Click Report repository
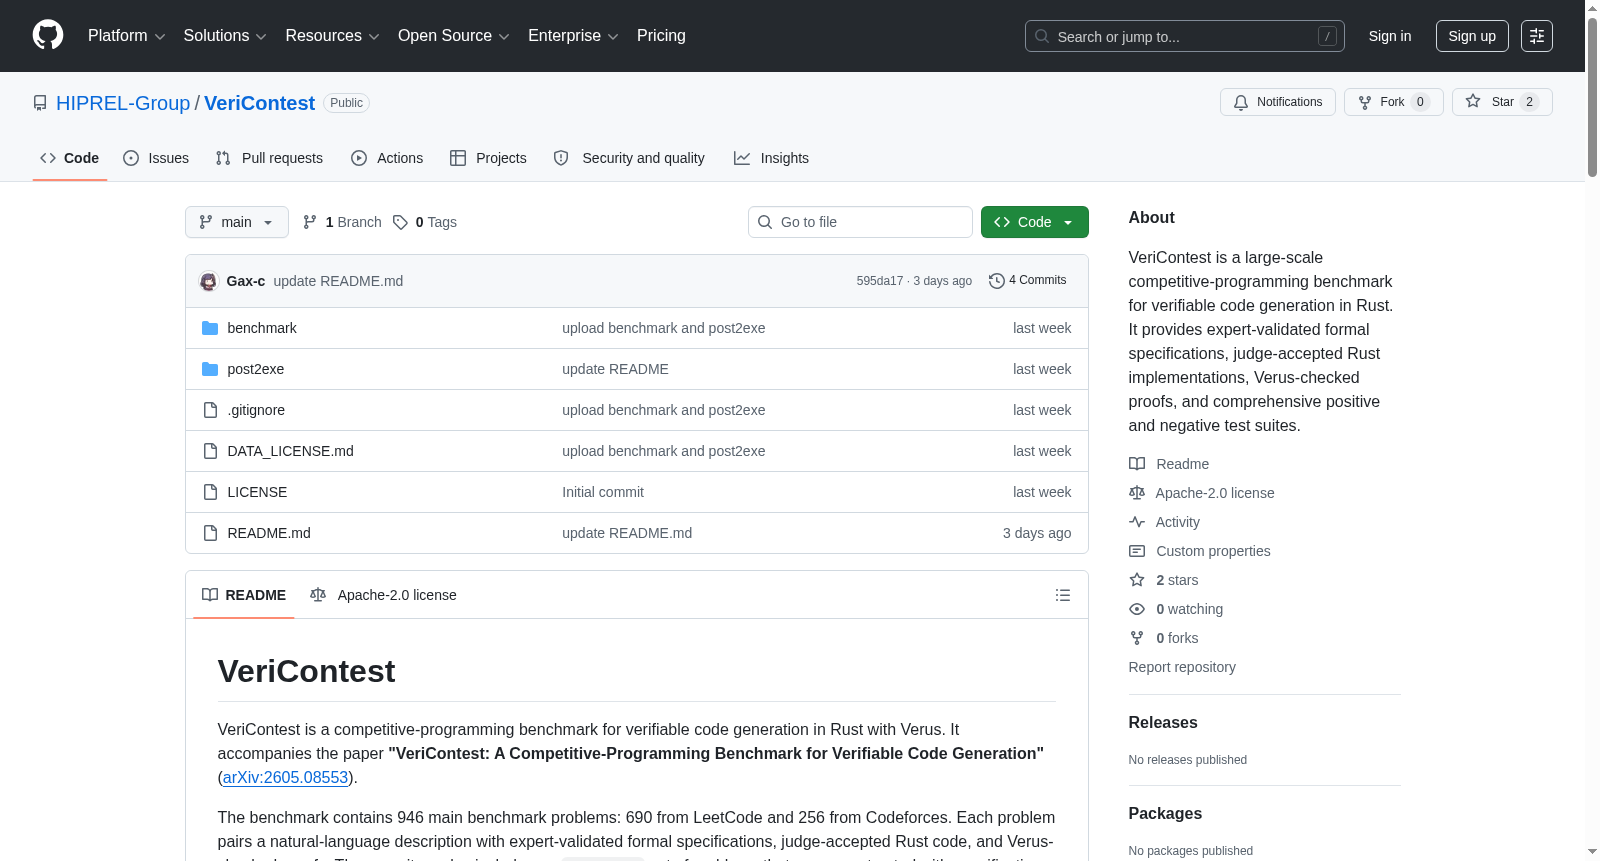Image resolution: width=1600 pixels, height=861 pixels. (x=1182, y=667)
